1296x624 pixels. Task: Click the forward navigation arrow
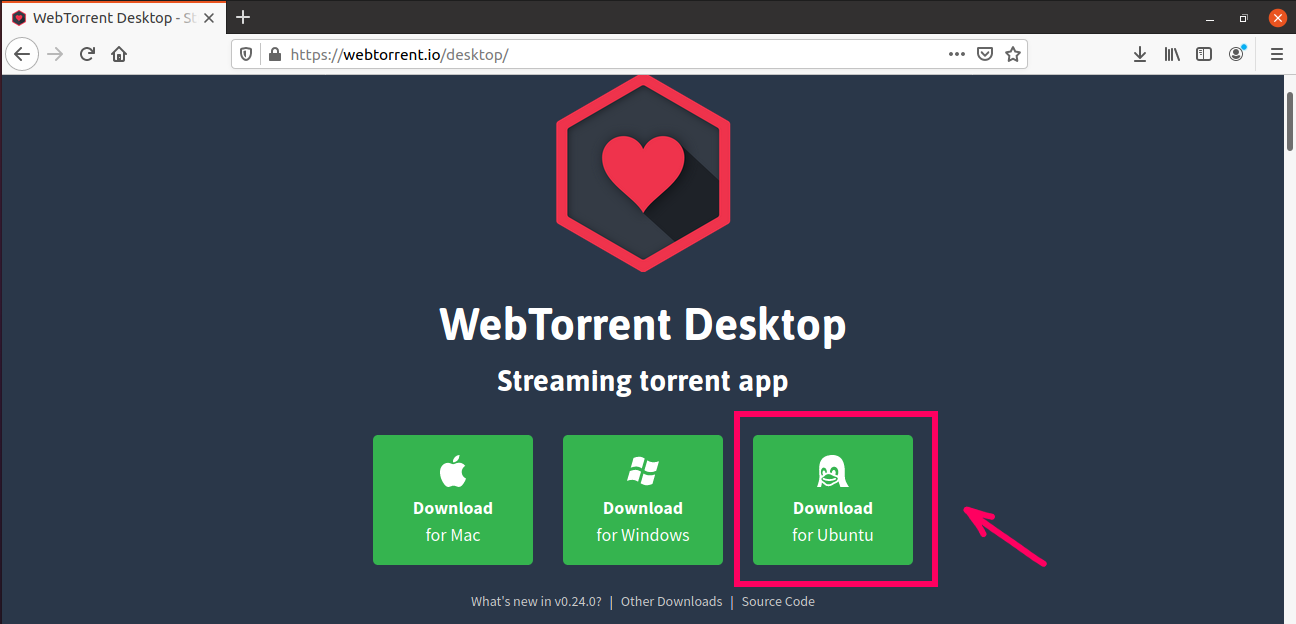point(56,54)
